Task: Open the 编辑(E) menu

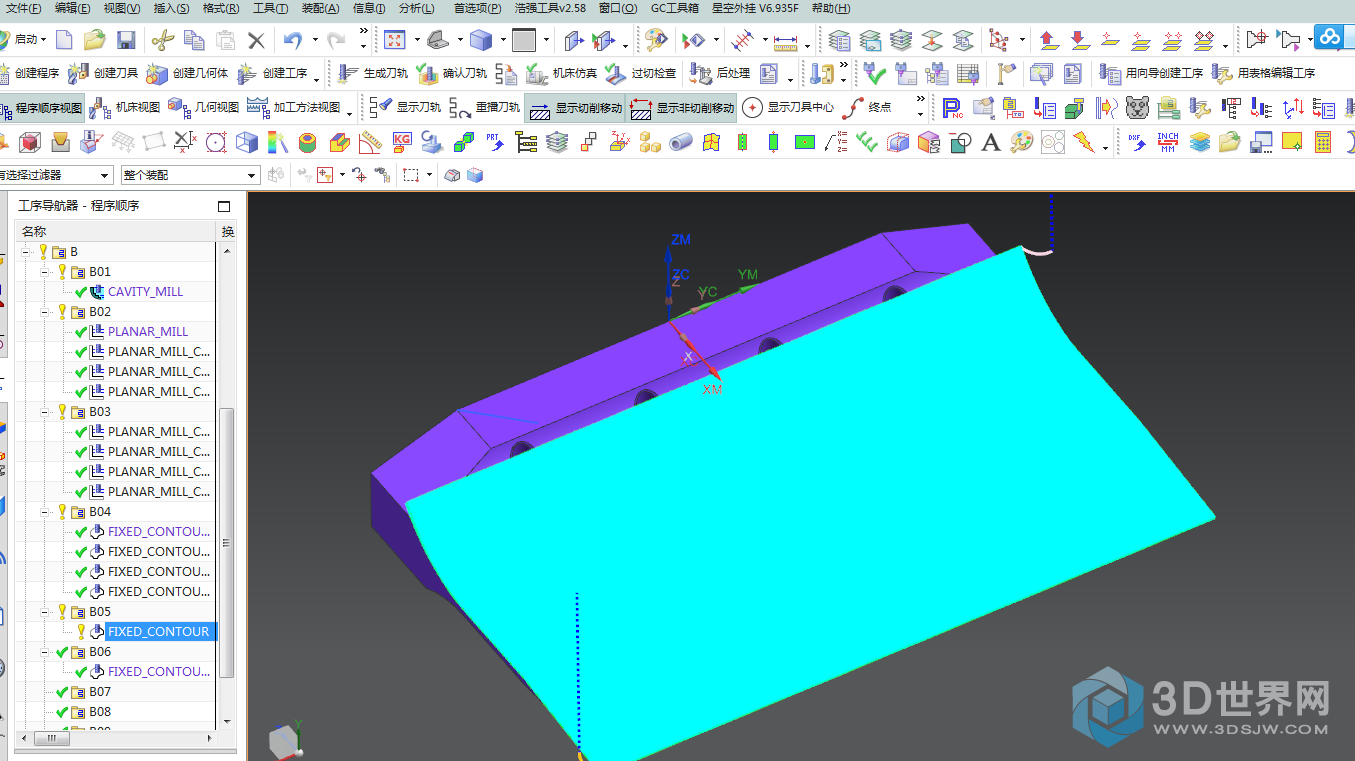Action: (x=72, y=8)
